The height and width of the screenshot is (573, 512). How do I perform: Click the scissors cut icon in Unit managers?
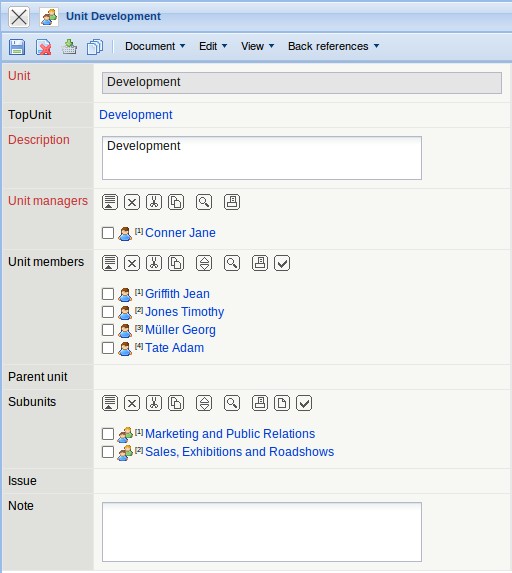[x=154, y=202]
